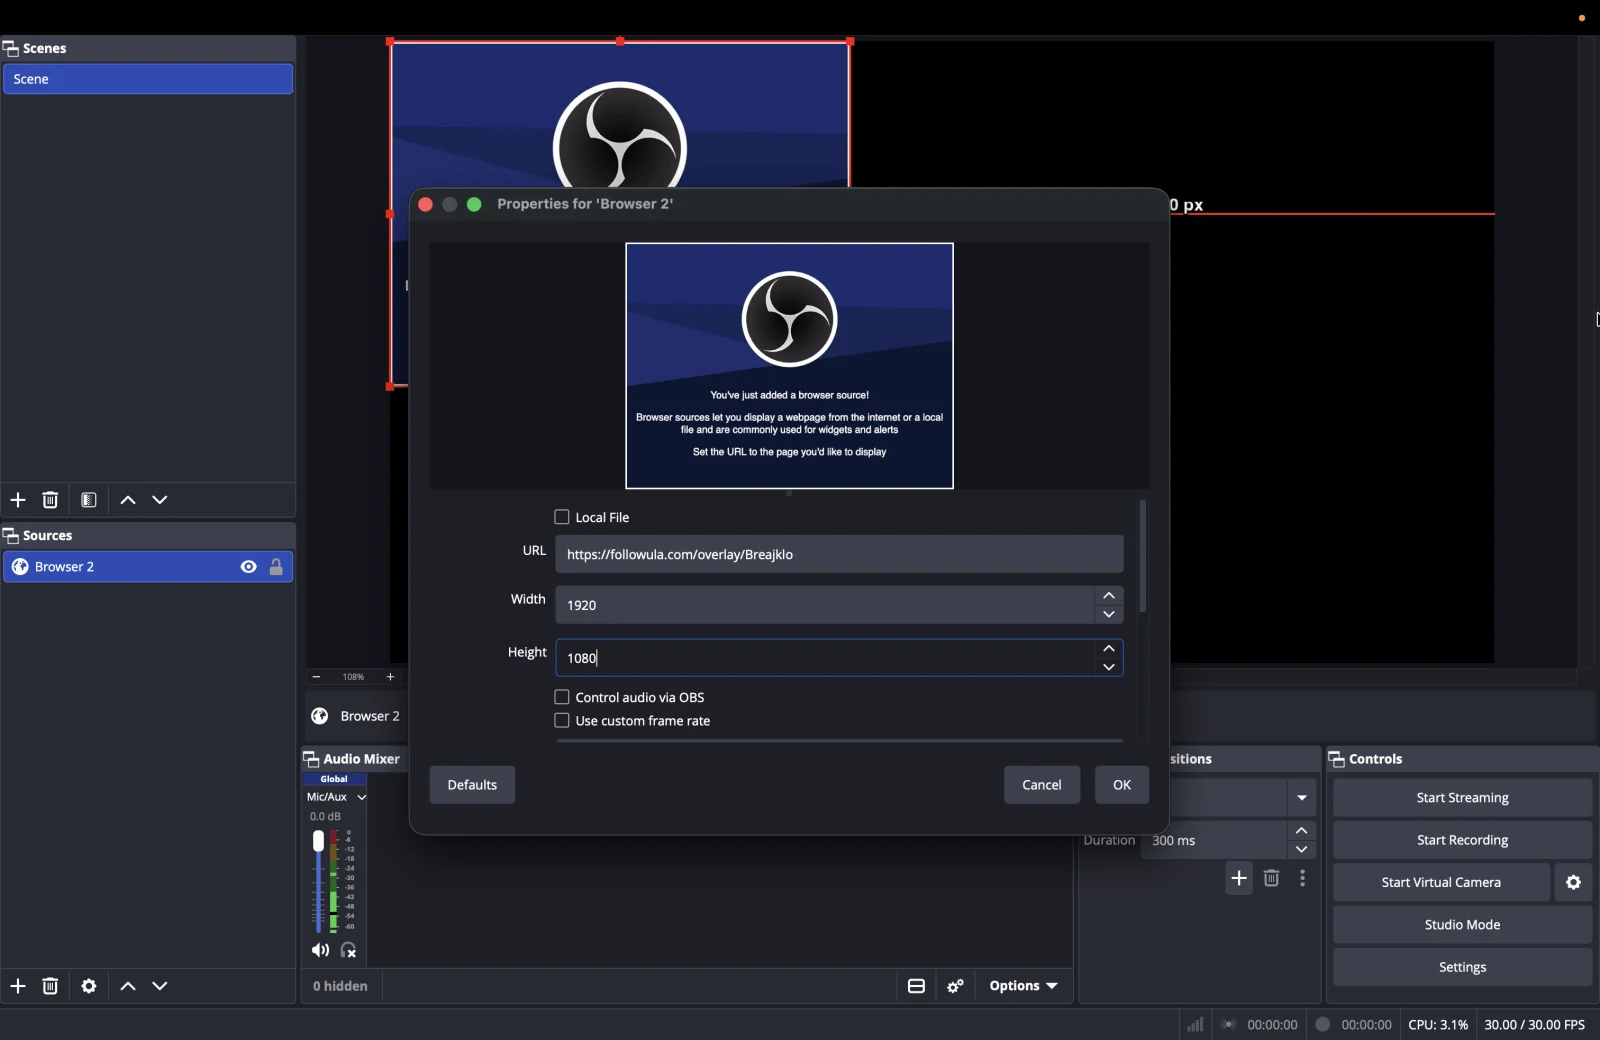Zoom in preview with plus button
The height and width of the screenshot is (1040, 1600).
[391, 677]
